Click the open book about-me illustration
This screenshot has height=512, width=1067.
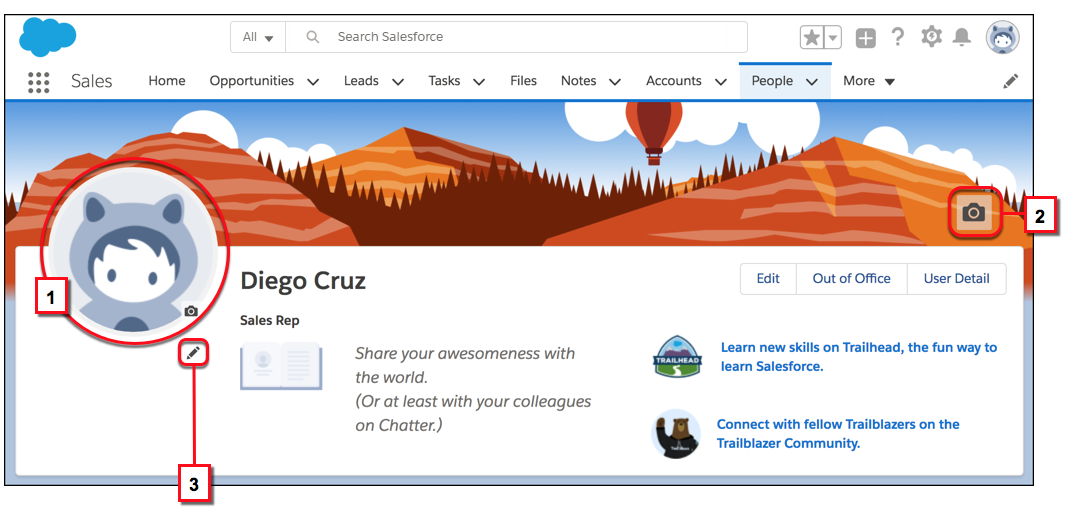[x=281, y=366]
